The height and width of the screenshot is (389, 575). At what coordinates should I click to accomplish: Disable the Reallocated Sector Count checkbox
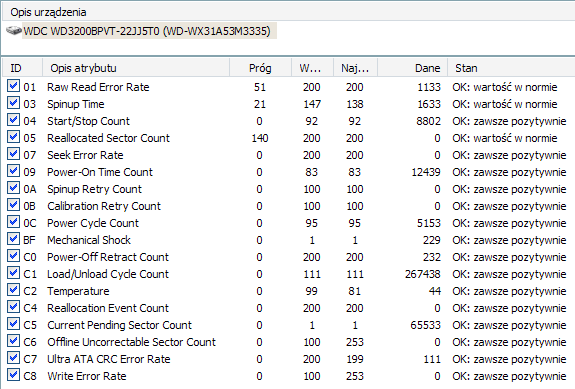click(13, 137)
